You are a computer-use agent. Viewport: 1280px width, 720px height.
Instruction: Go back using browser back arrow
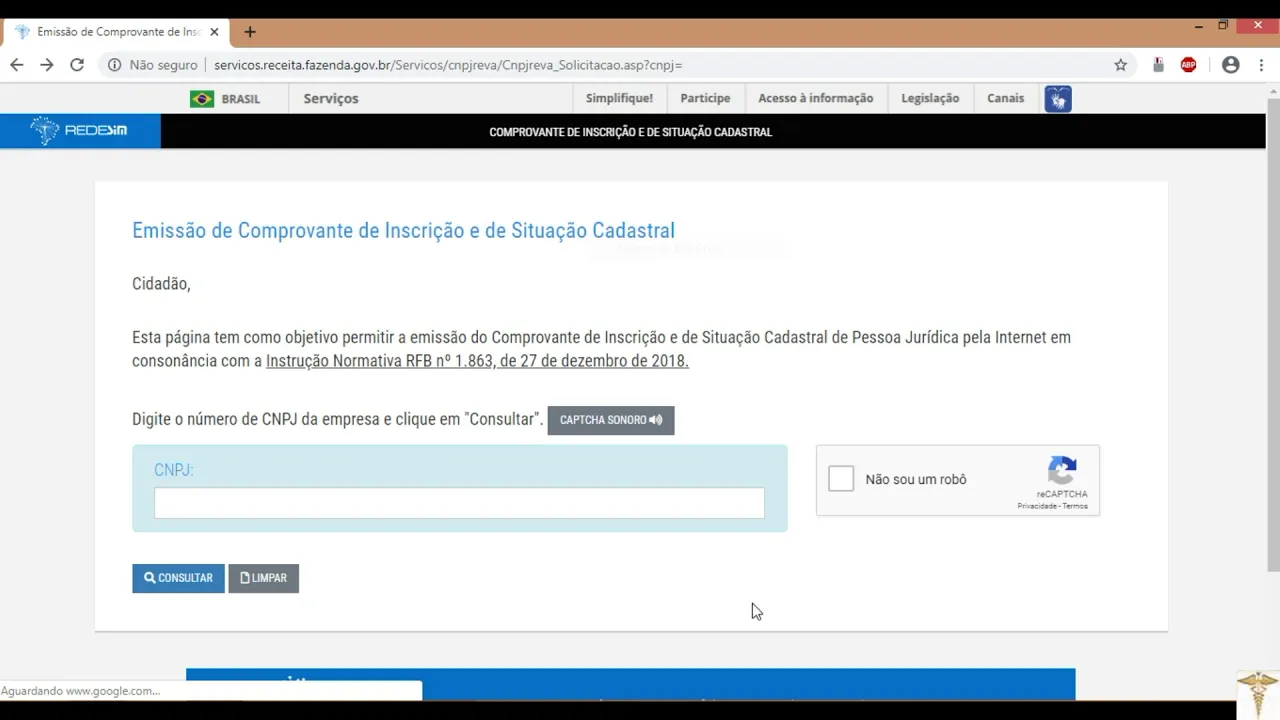(17, 65)
